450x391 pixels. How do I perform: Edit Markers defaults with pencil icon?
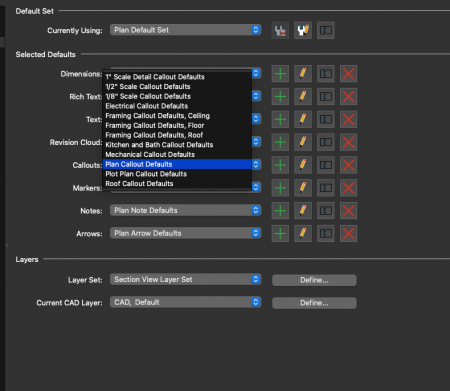[x=303, y=188]
